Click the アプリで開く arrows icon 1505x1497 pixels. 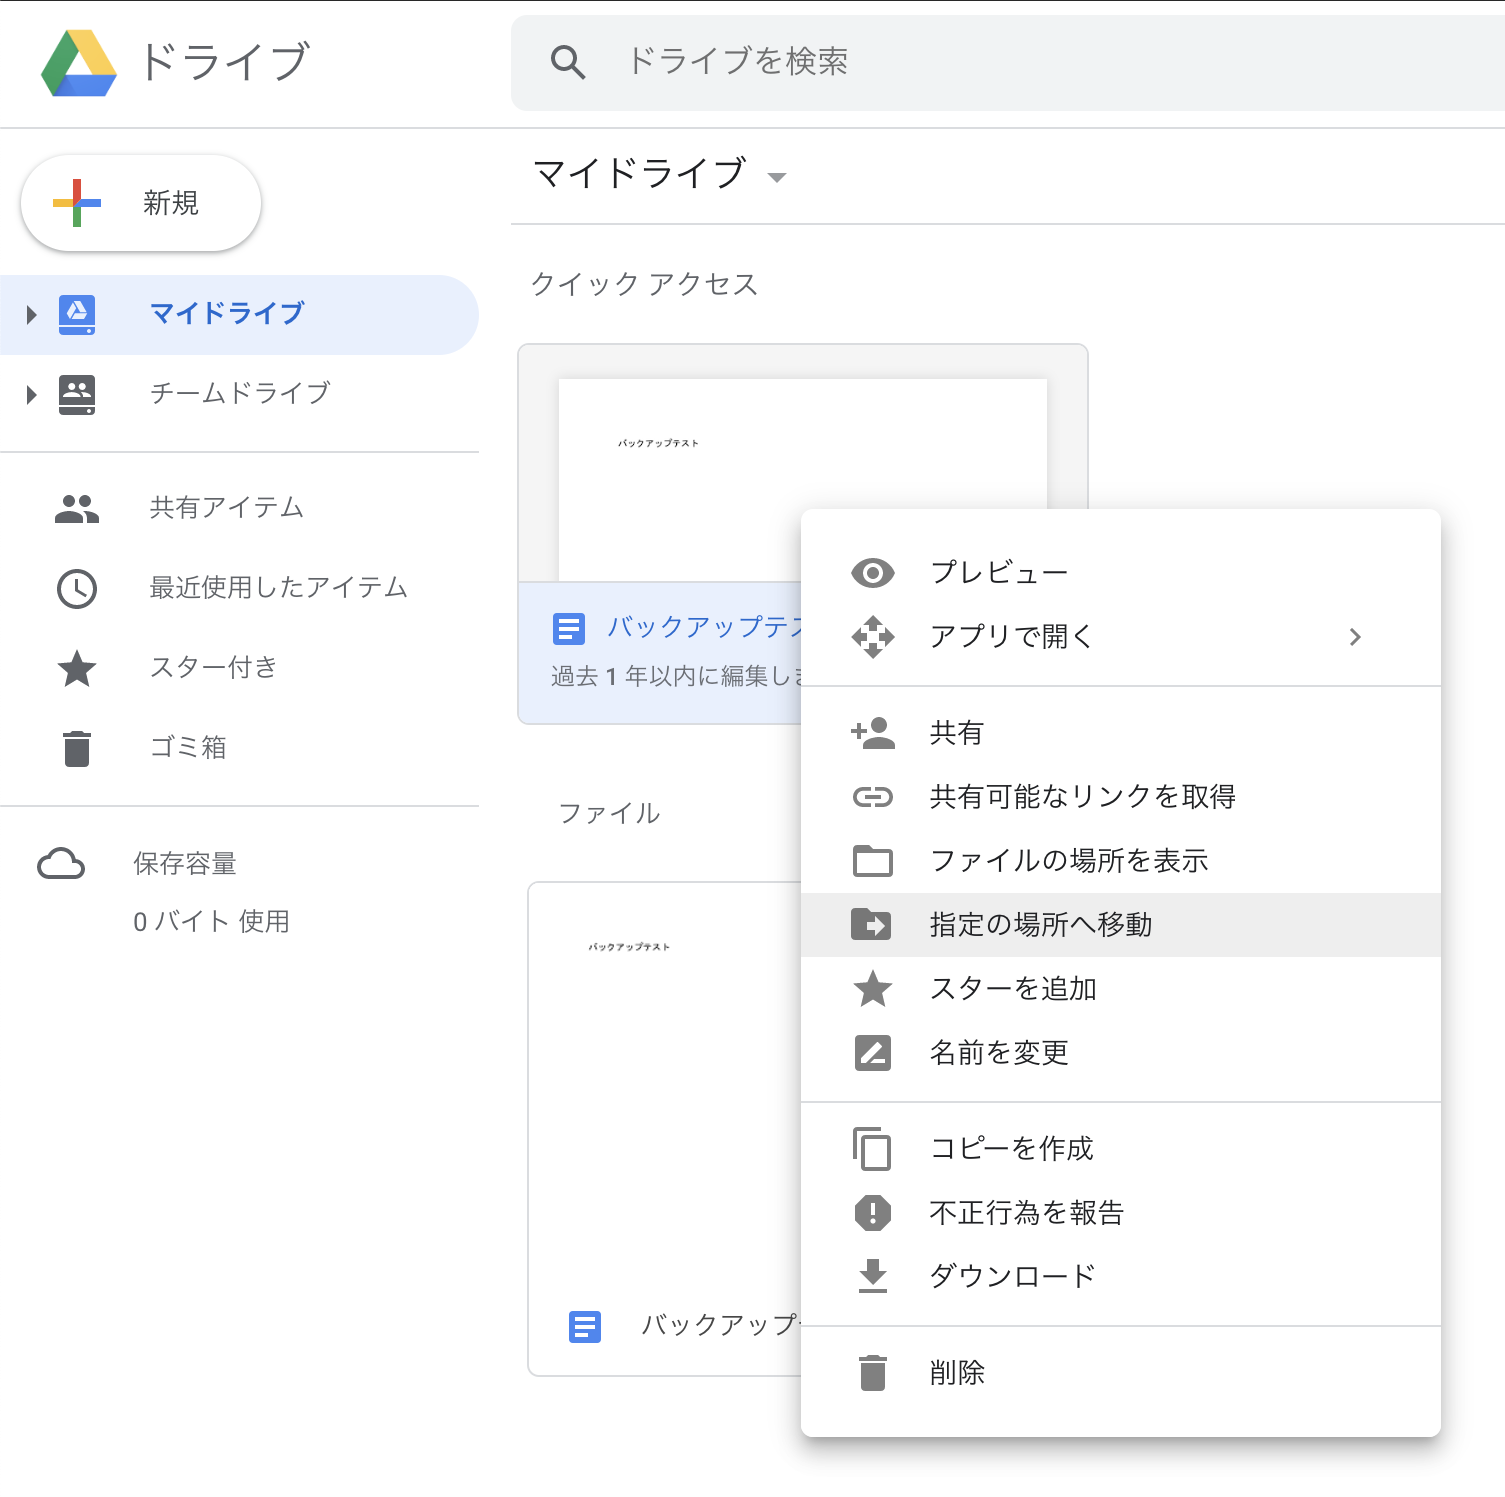coord(873,637)
